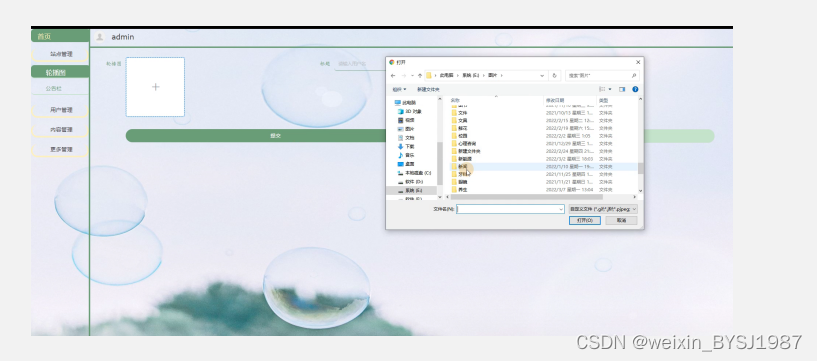
Task: Click the back arrow in file dialog
Action: click(393, 76)
